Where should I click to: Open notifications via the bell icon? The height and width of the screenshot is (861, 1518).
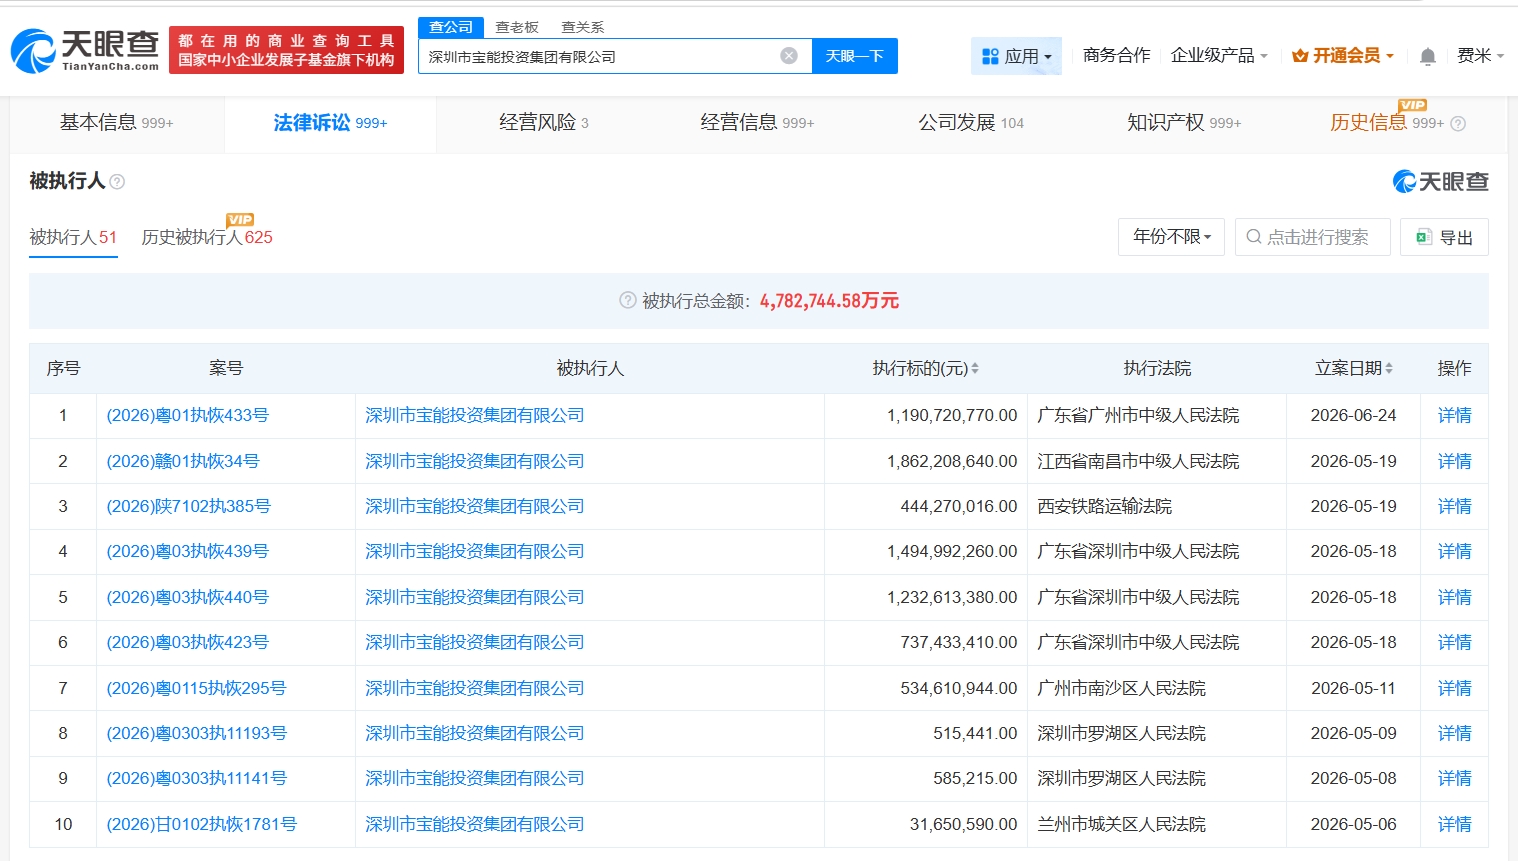pyautogui.click(x=1428, y=56)
